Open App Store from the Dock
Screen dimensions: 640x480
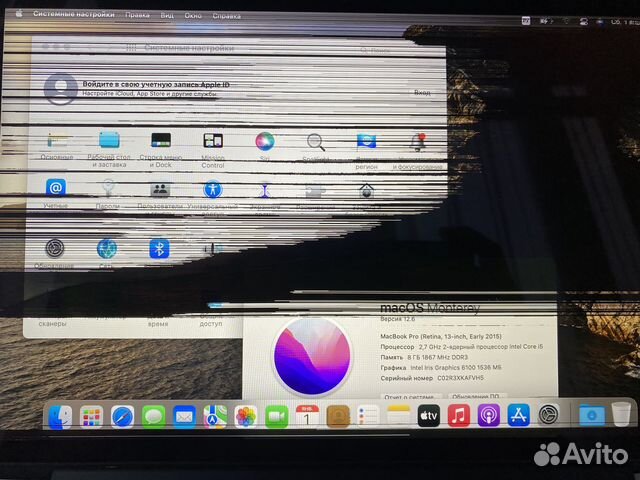(x=518, y=415)
